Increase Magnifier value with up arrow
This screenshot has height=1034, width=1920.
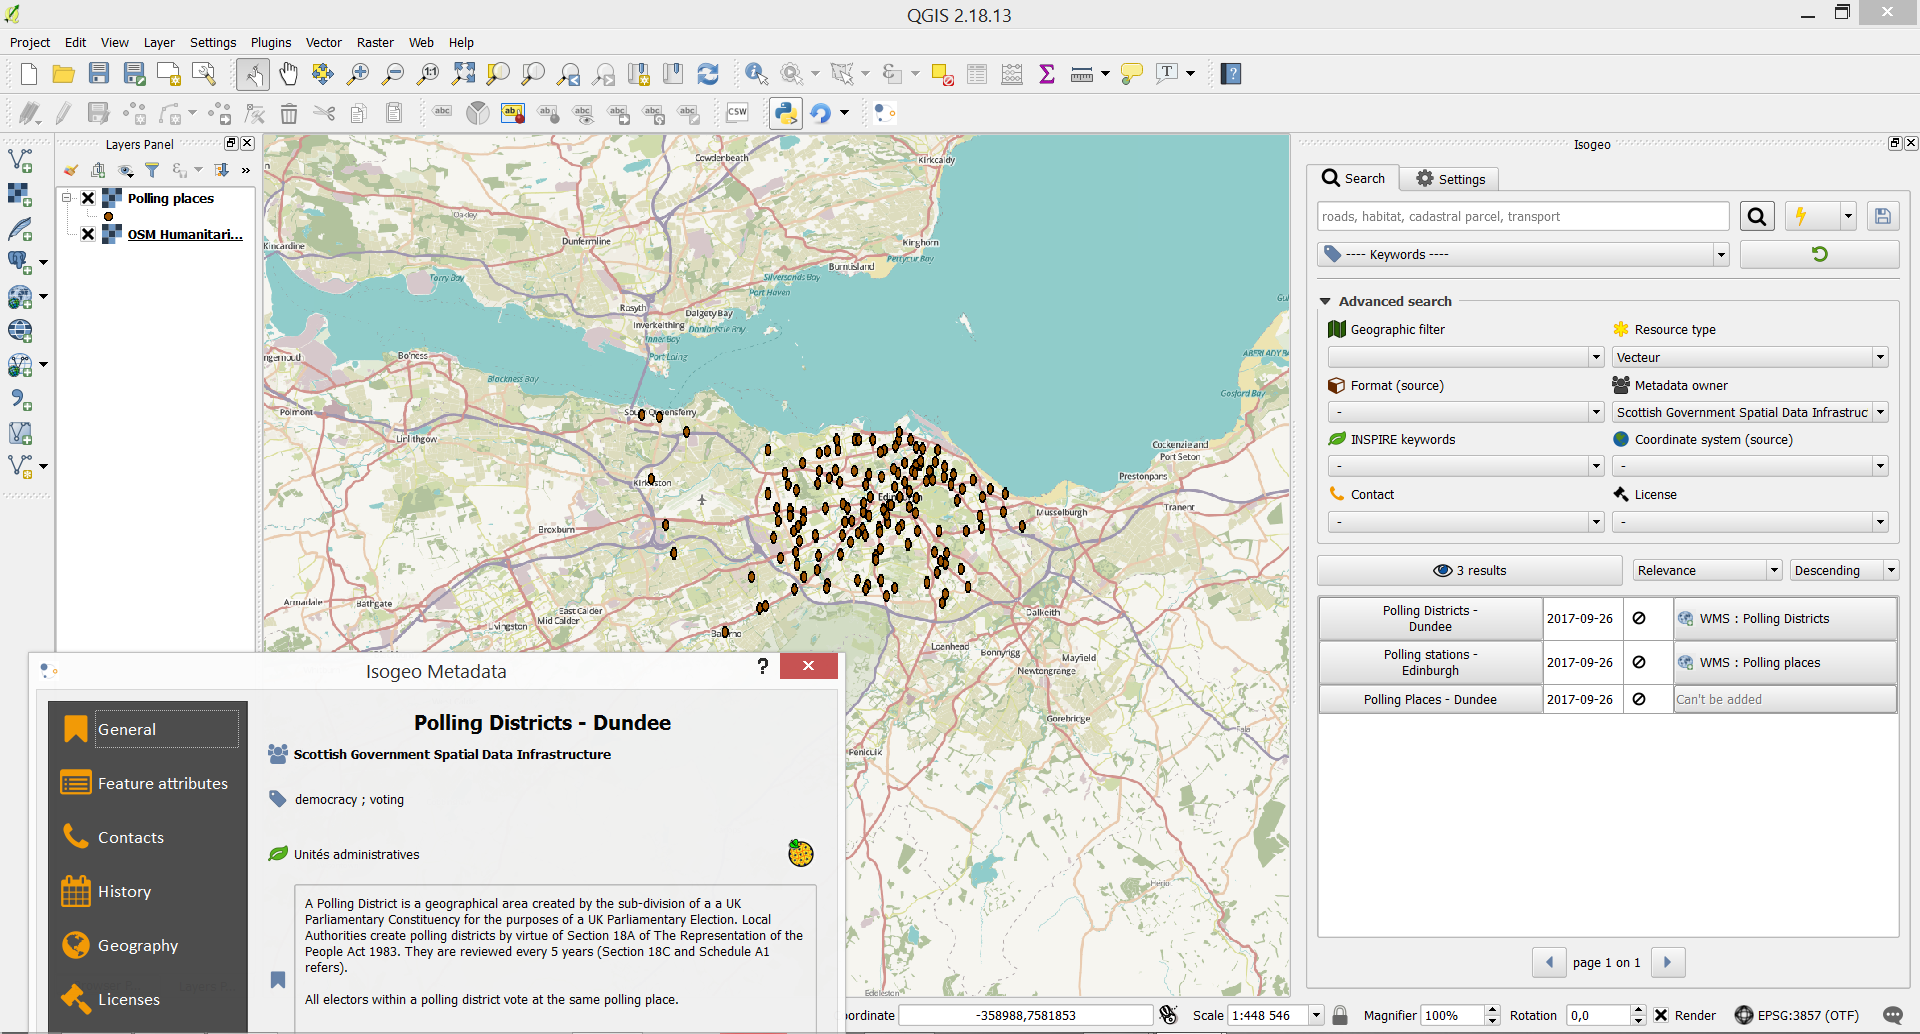1492,1010
